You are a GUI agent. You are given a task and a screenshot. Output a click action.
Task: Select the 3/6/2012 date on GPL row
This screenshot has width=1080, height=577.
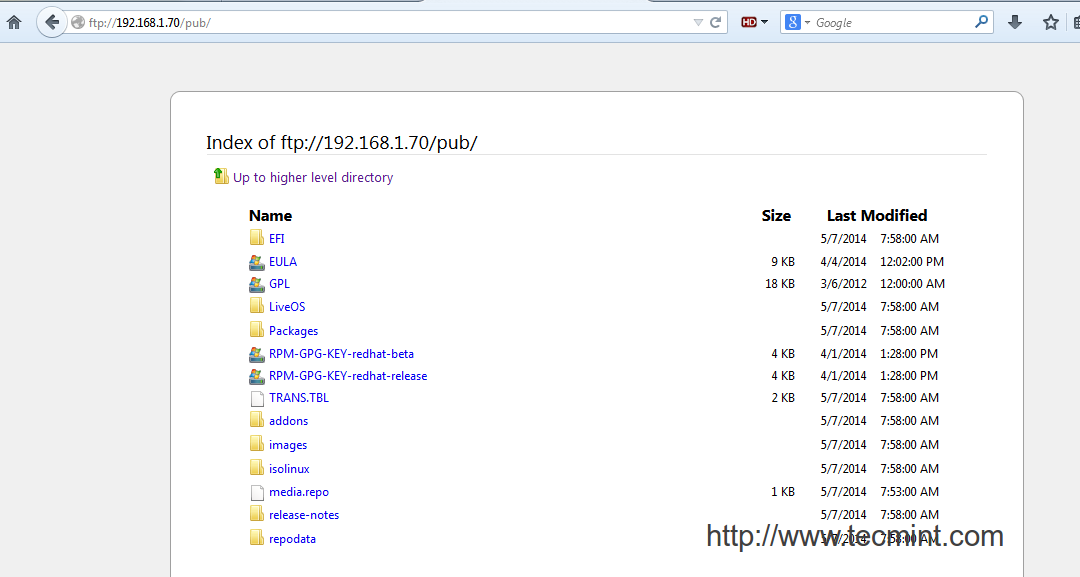843,284
